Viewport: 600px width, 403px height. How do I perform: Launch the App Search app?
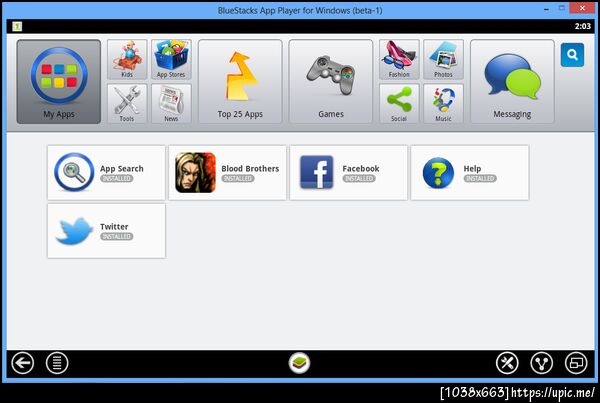point(106,173)
